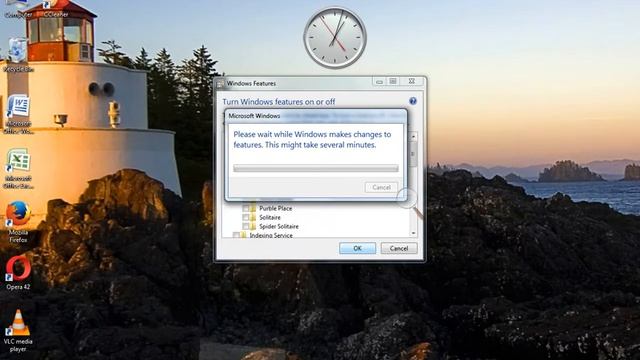Select the Purble Place list entry
The width and height of the screenshot is (640, 360).
click(x=276, y=208)
